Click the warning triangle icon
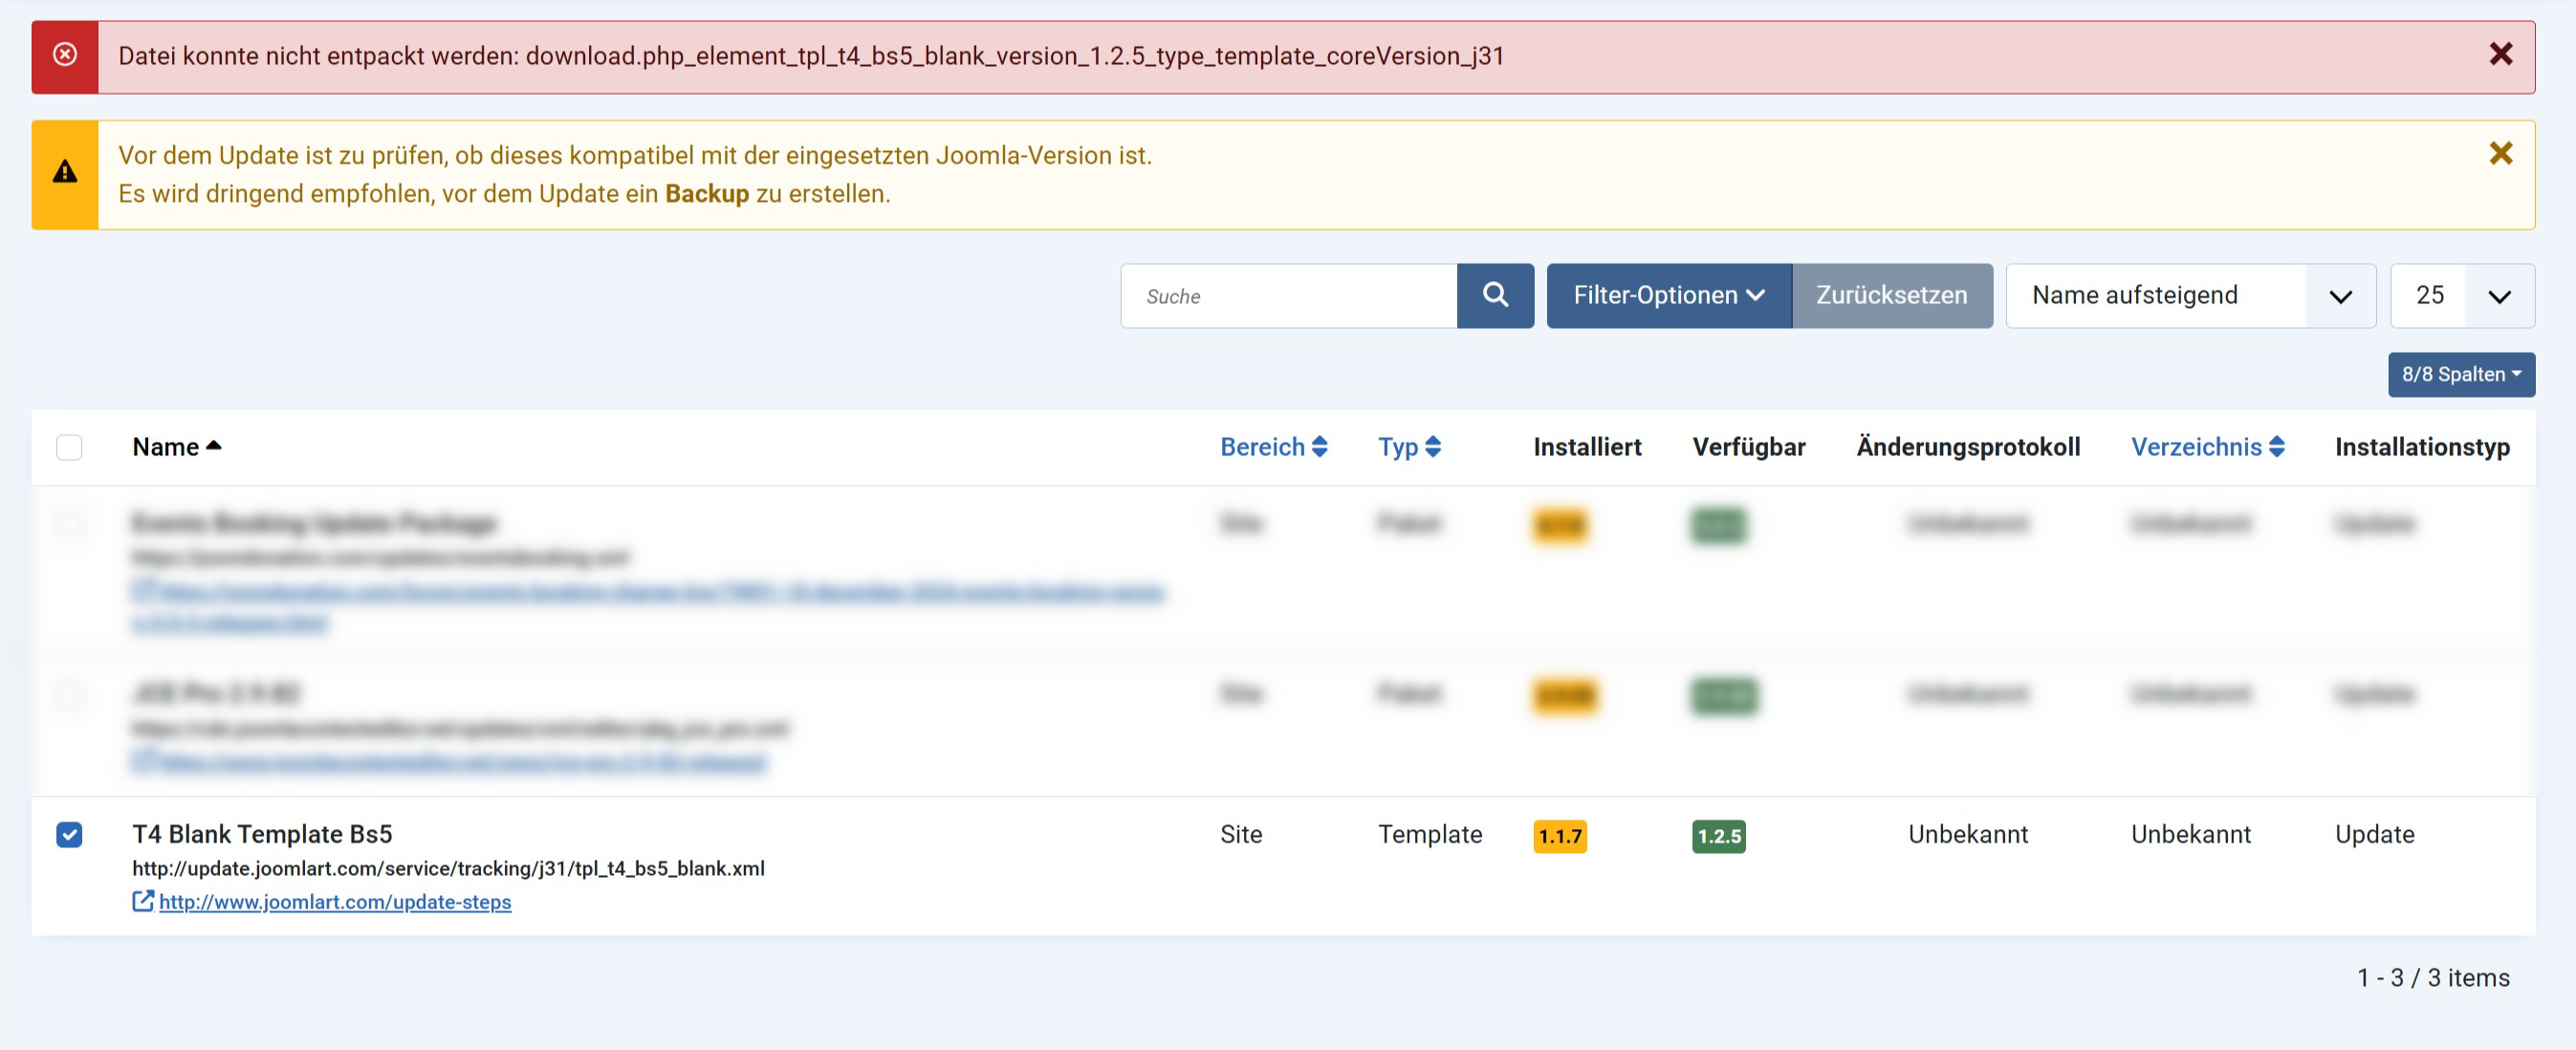 (x=65, y=173)
